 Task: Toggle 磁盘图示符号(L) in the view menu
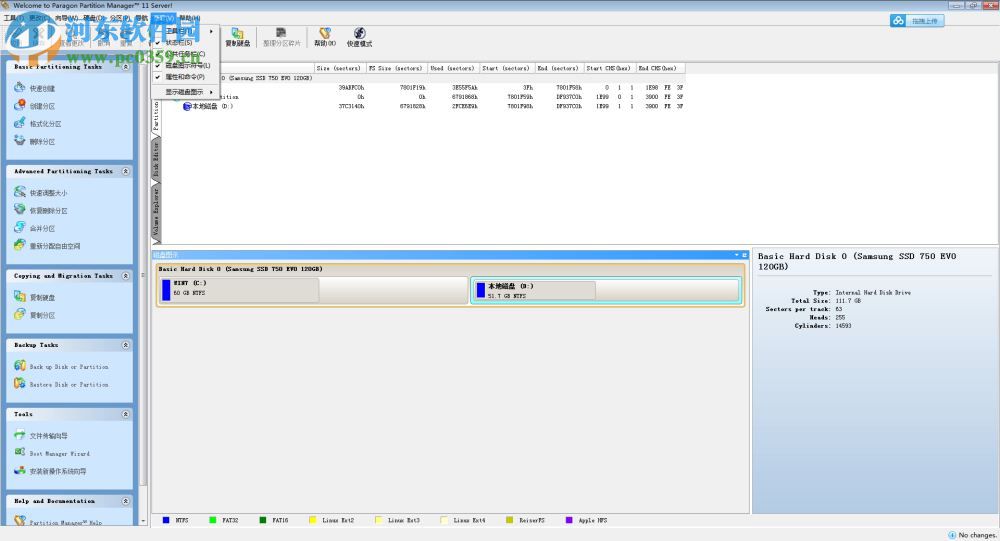(x=186, y=65)
